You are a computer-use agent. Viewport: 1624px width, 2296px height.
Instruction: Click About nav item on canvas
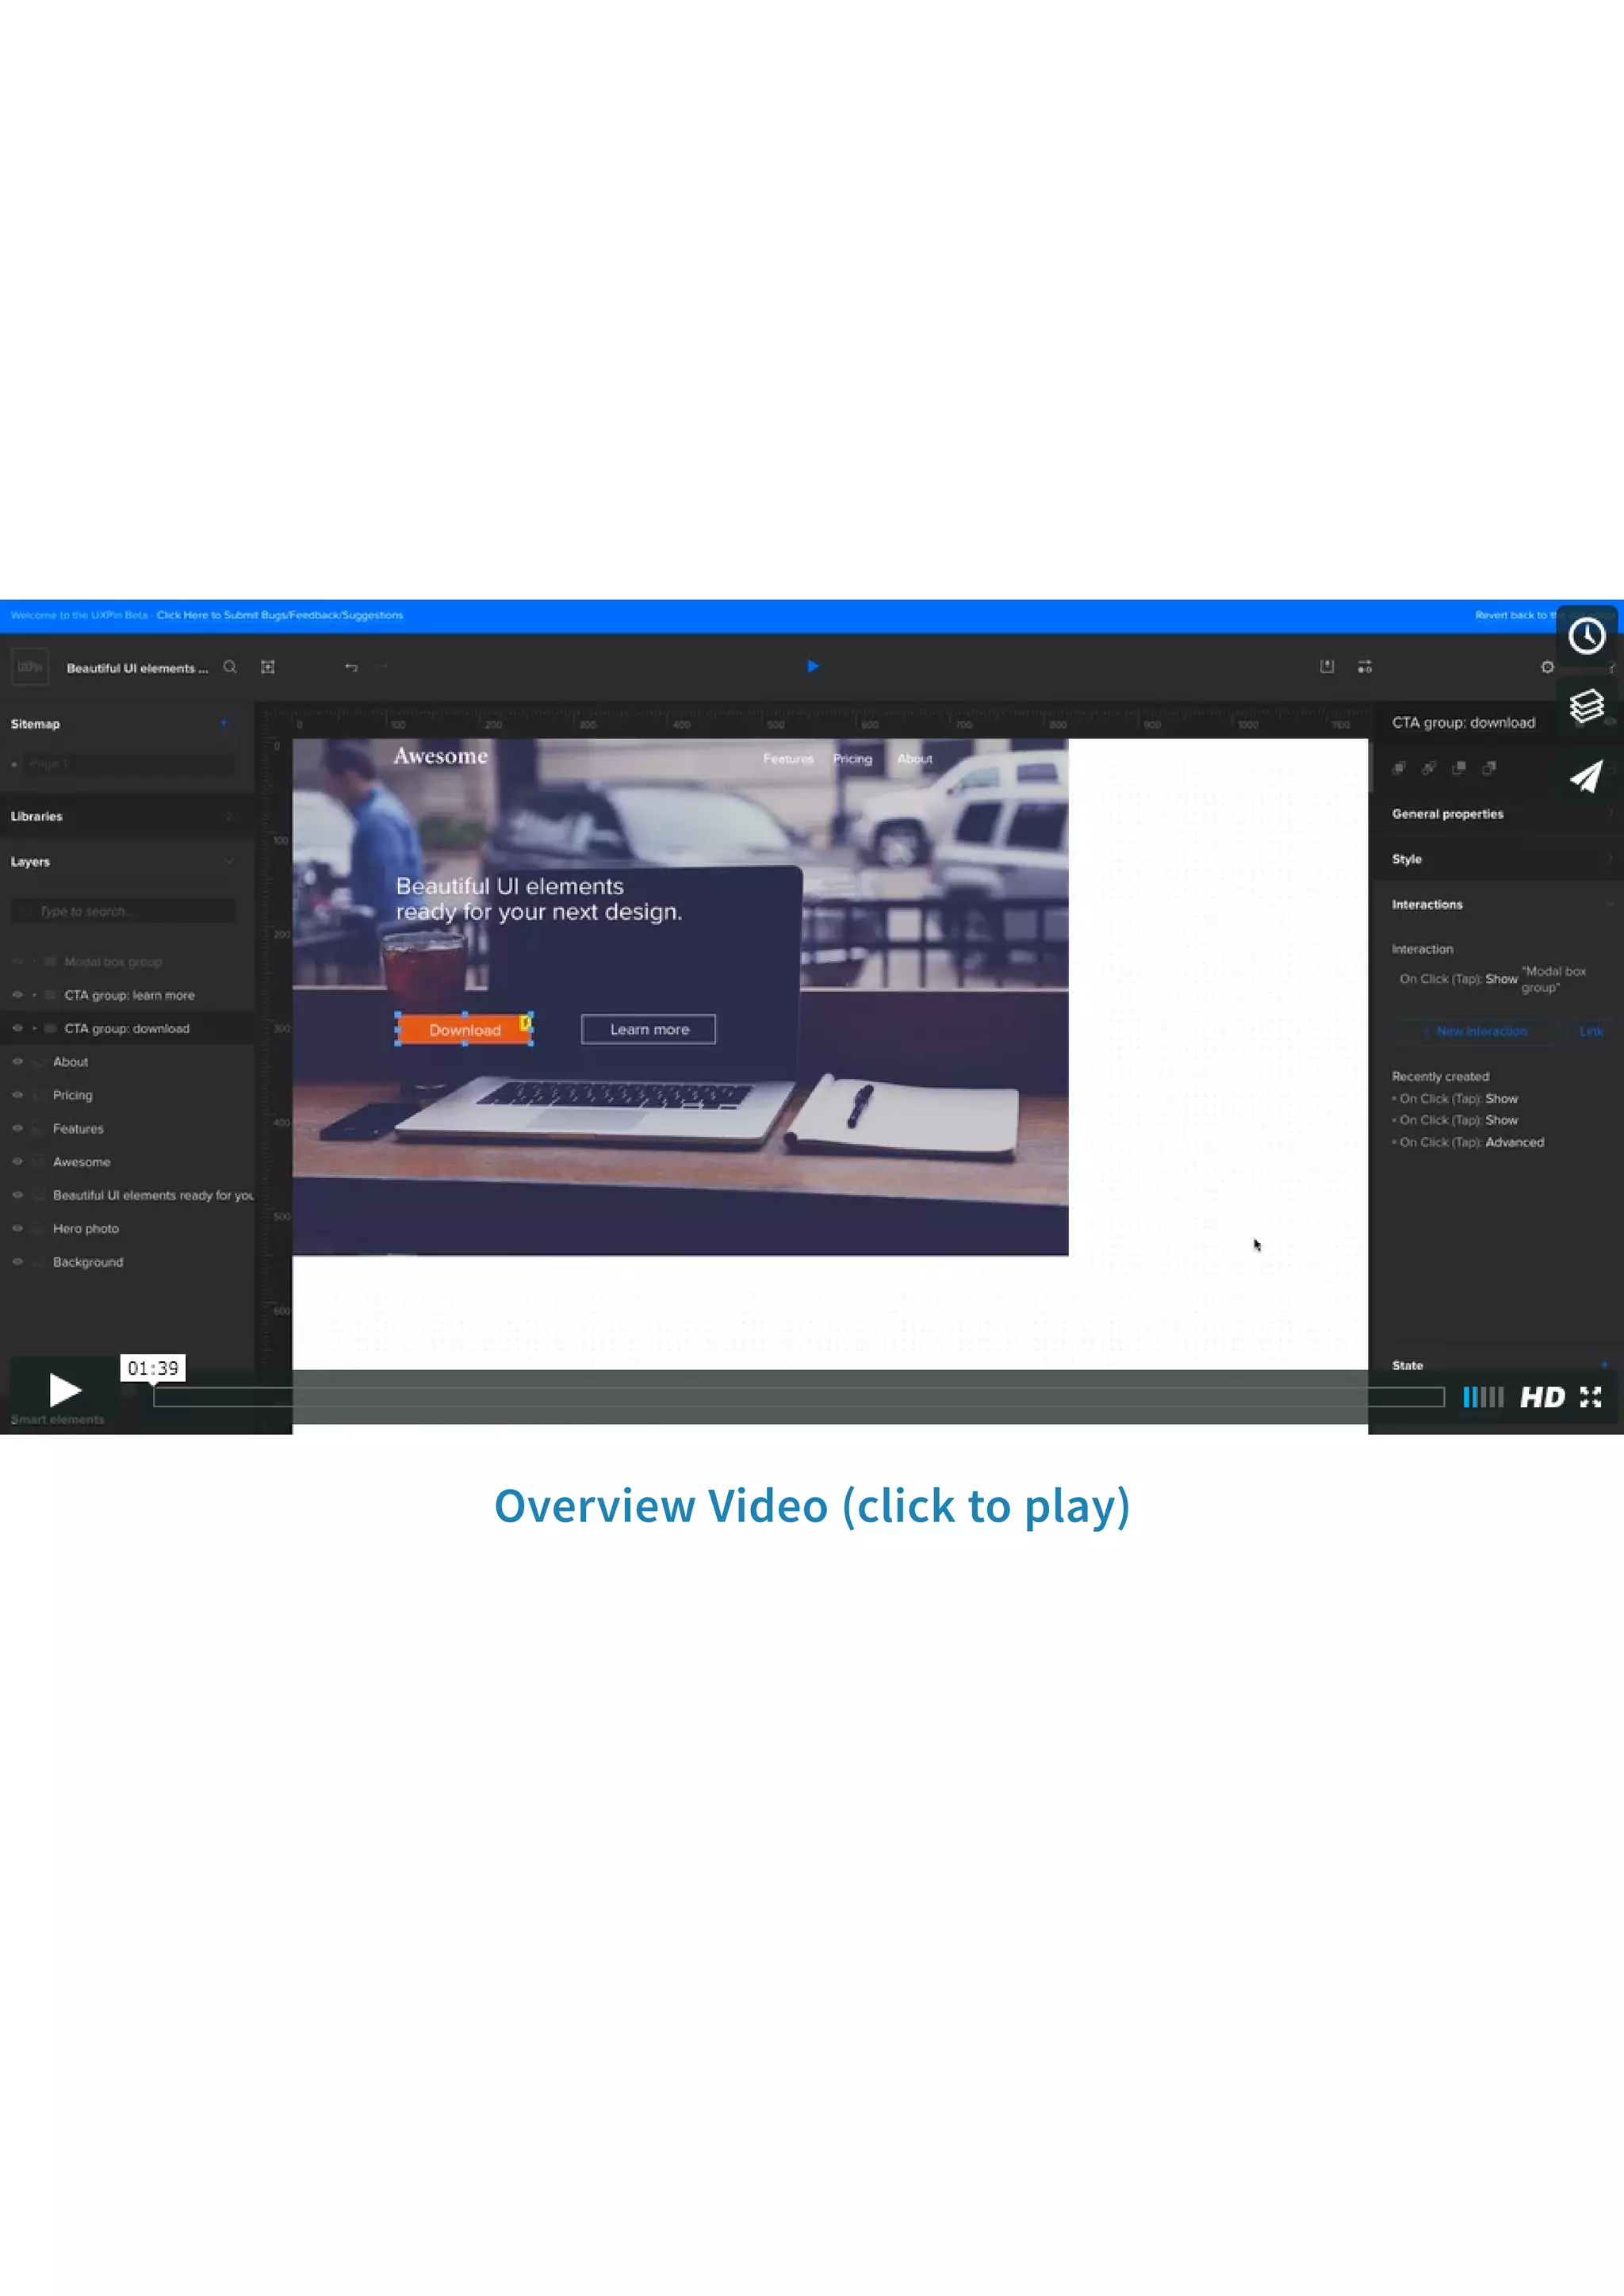915,759
